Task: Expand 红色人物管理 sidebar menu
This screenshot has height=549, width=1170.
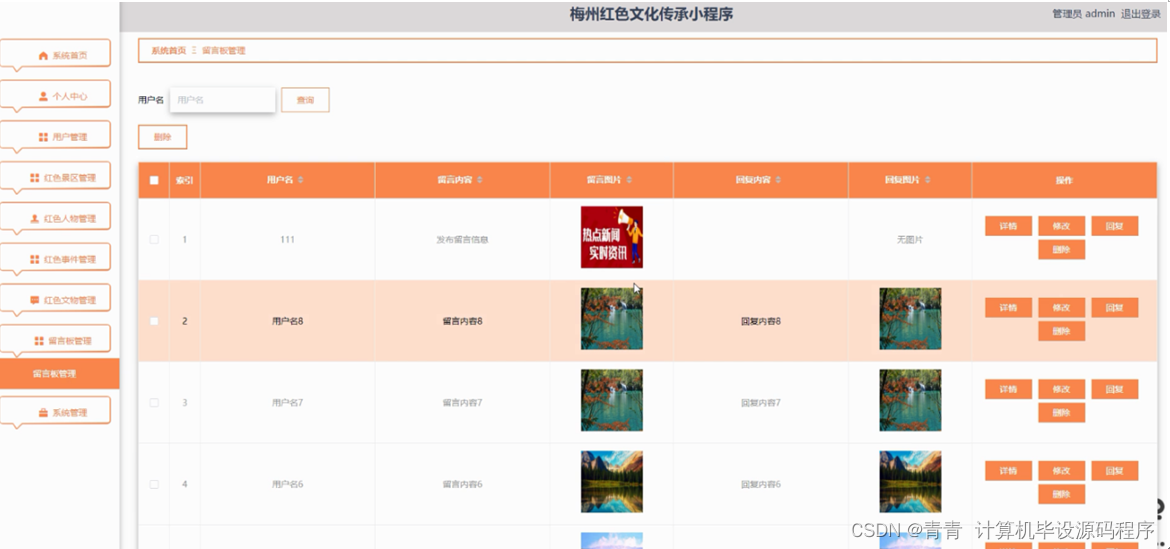Action: point(55,217)
